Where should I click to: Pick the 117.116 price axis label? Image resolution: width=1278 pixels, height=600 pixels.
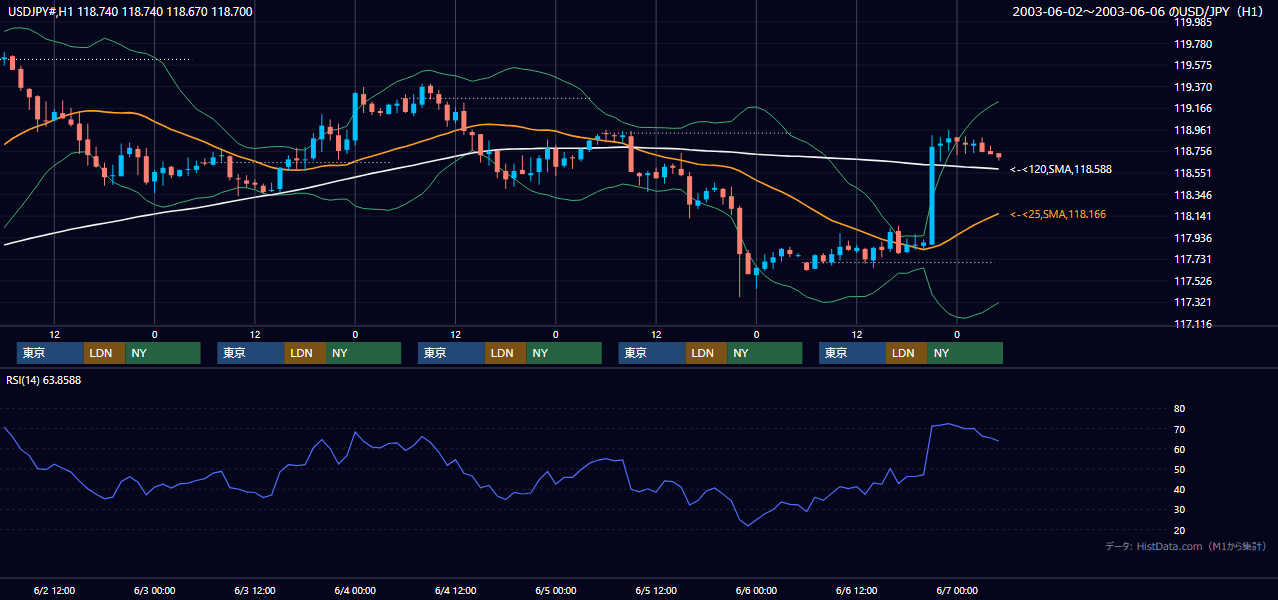[1193, 324]
